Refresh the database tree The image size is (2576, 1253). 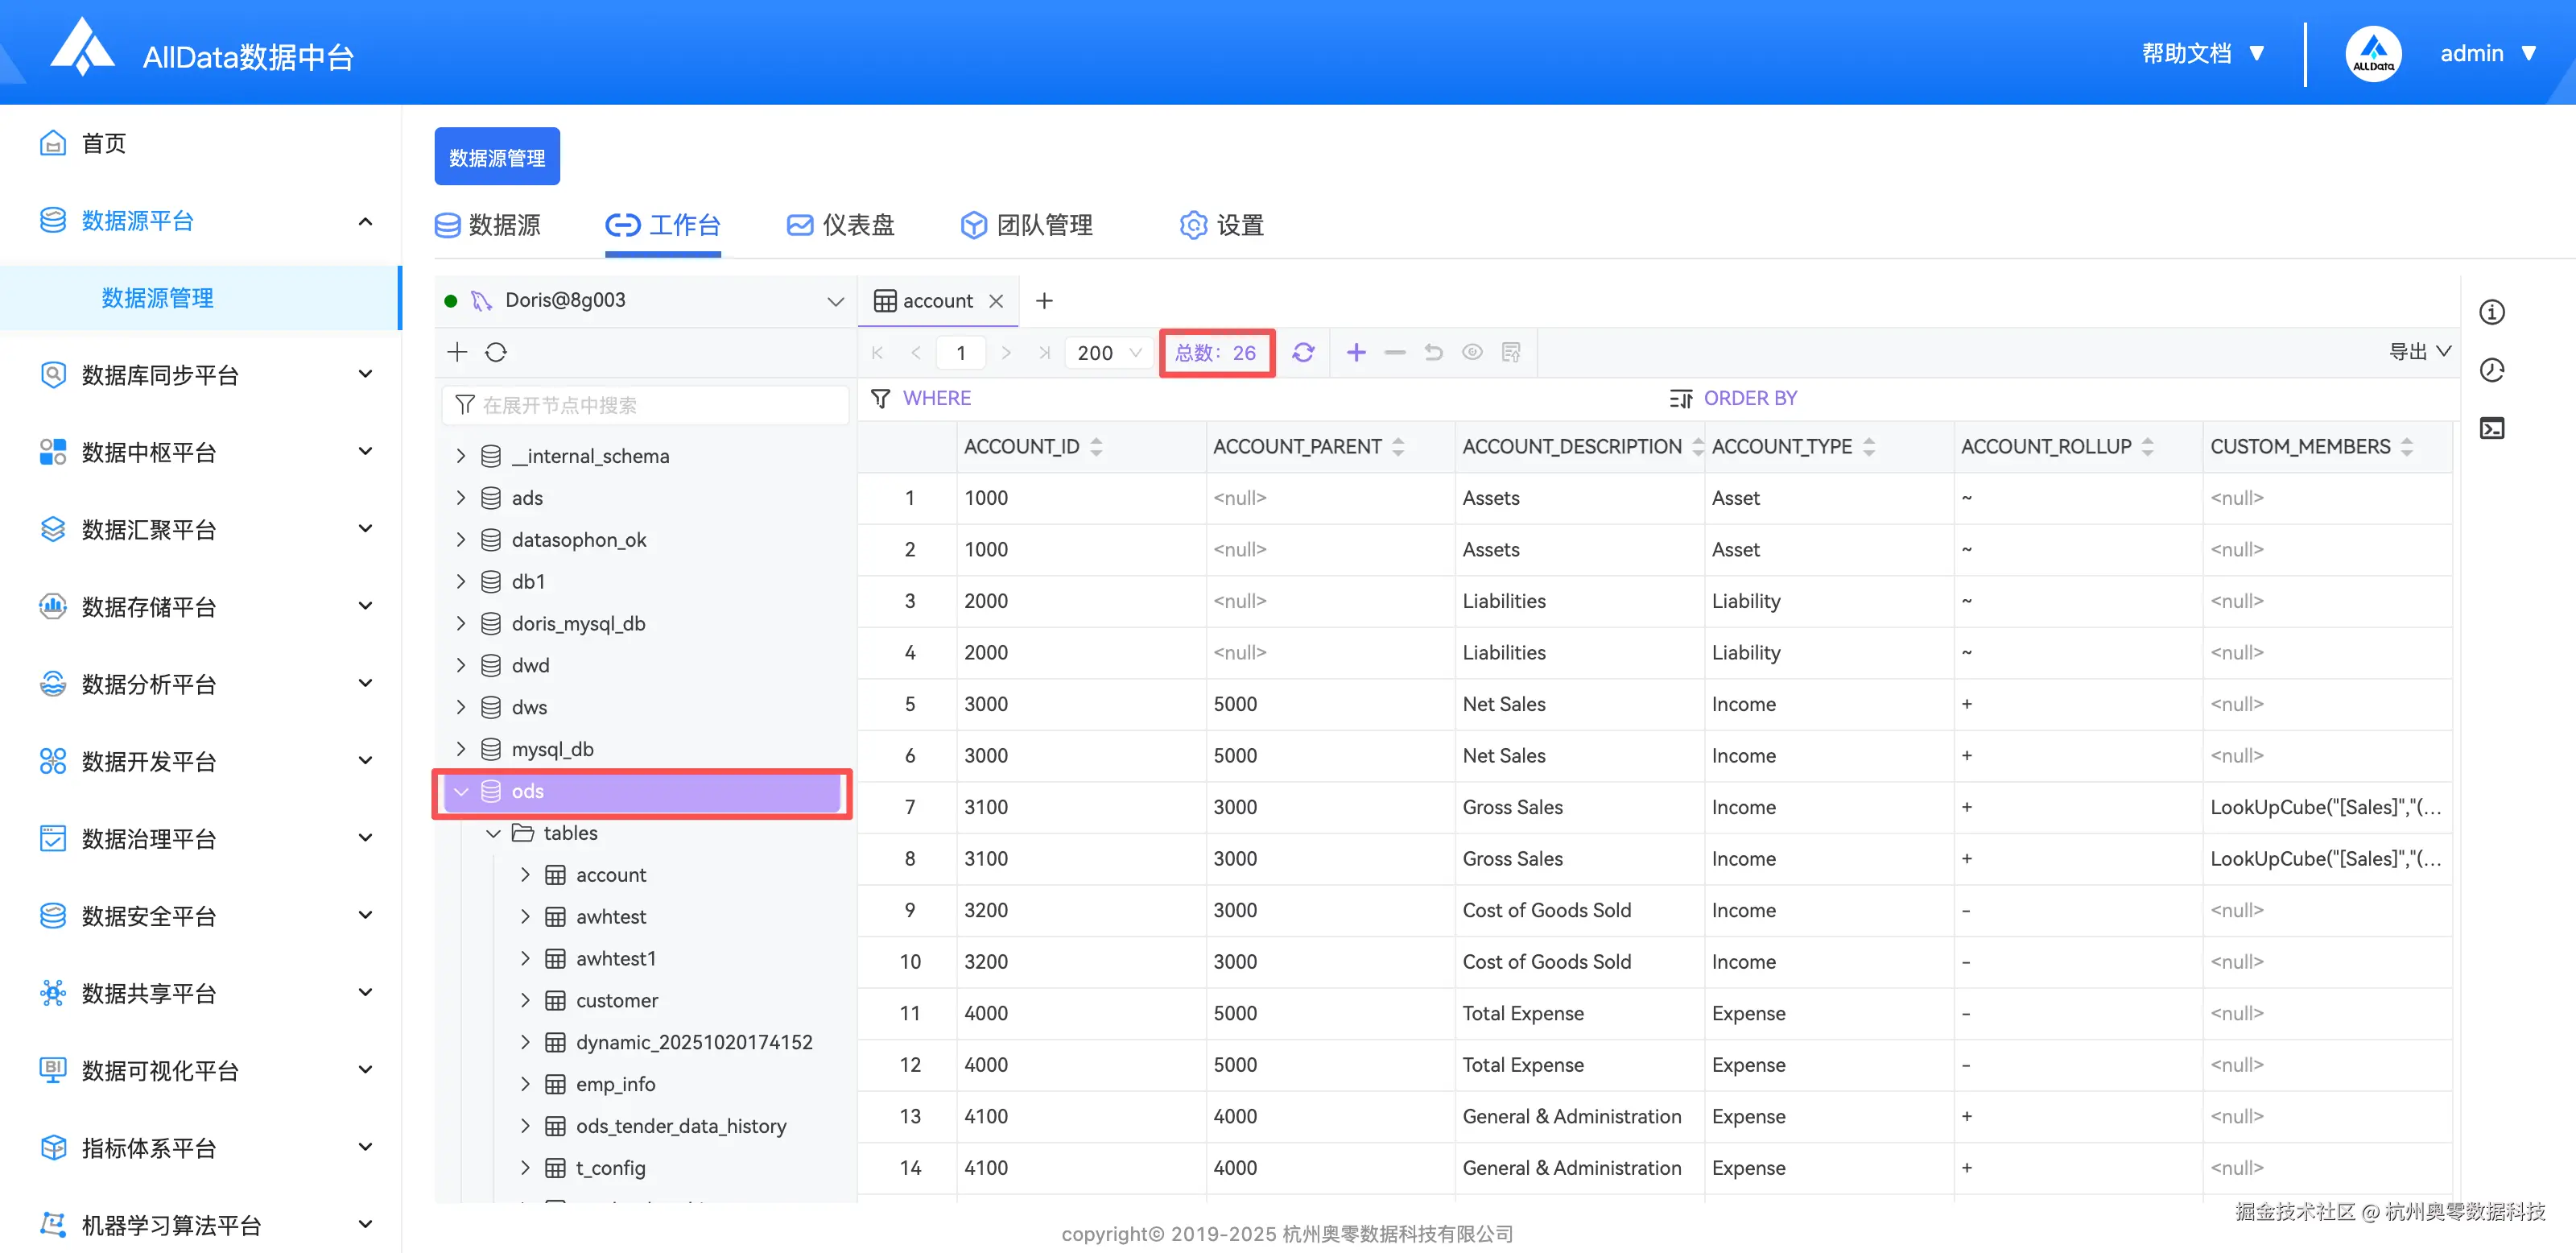[x=496, y=352]
